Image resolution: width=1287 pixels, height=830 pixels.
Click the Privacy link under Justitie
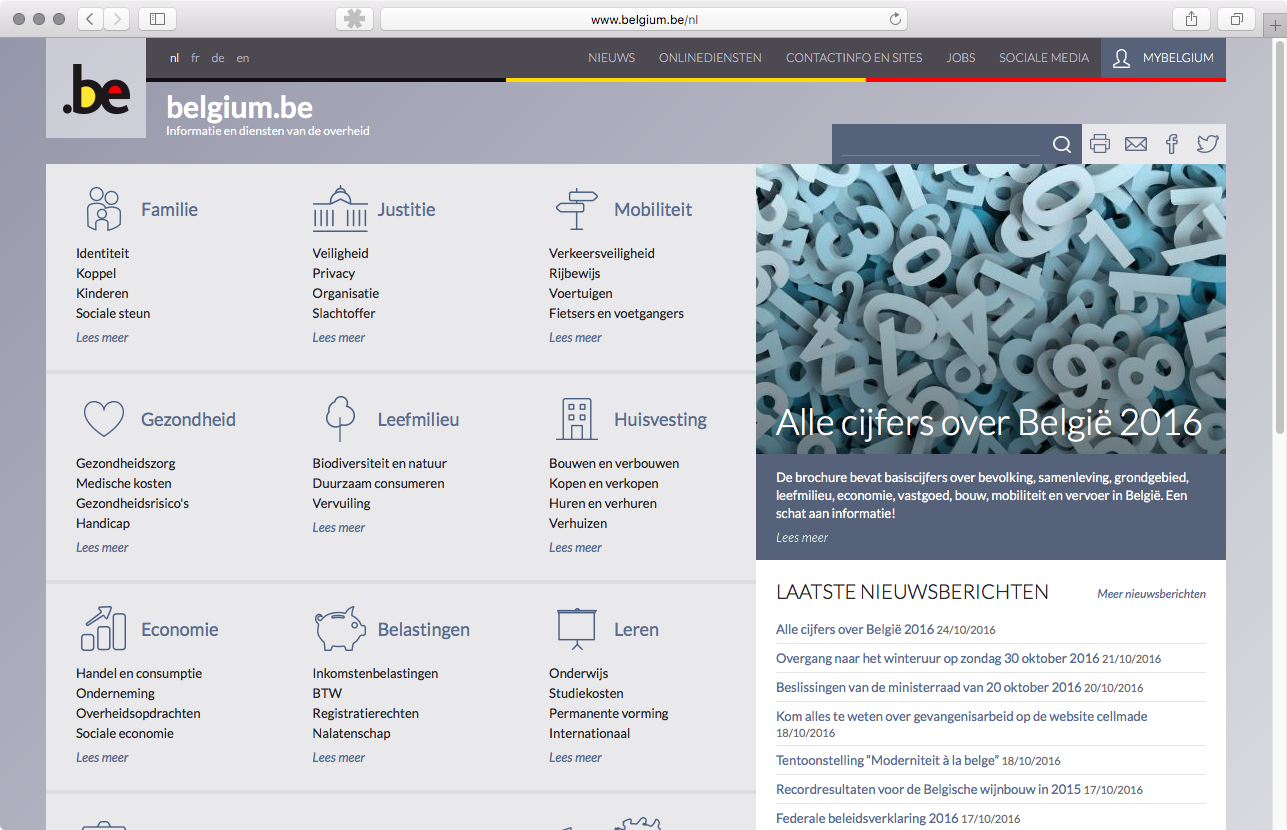point(333,274)
